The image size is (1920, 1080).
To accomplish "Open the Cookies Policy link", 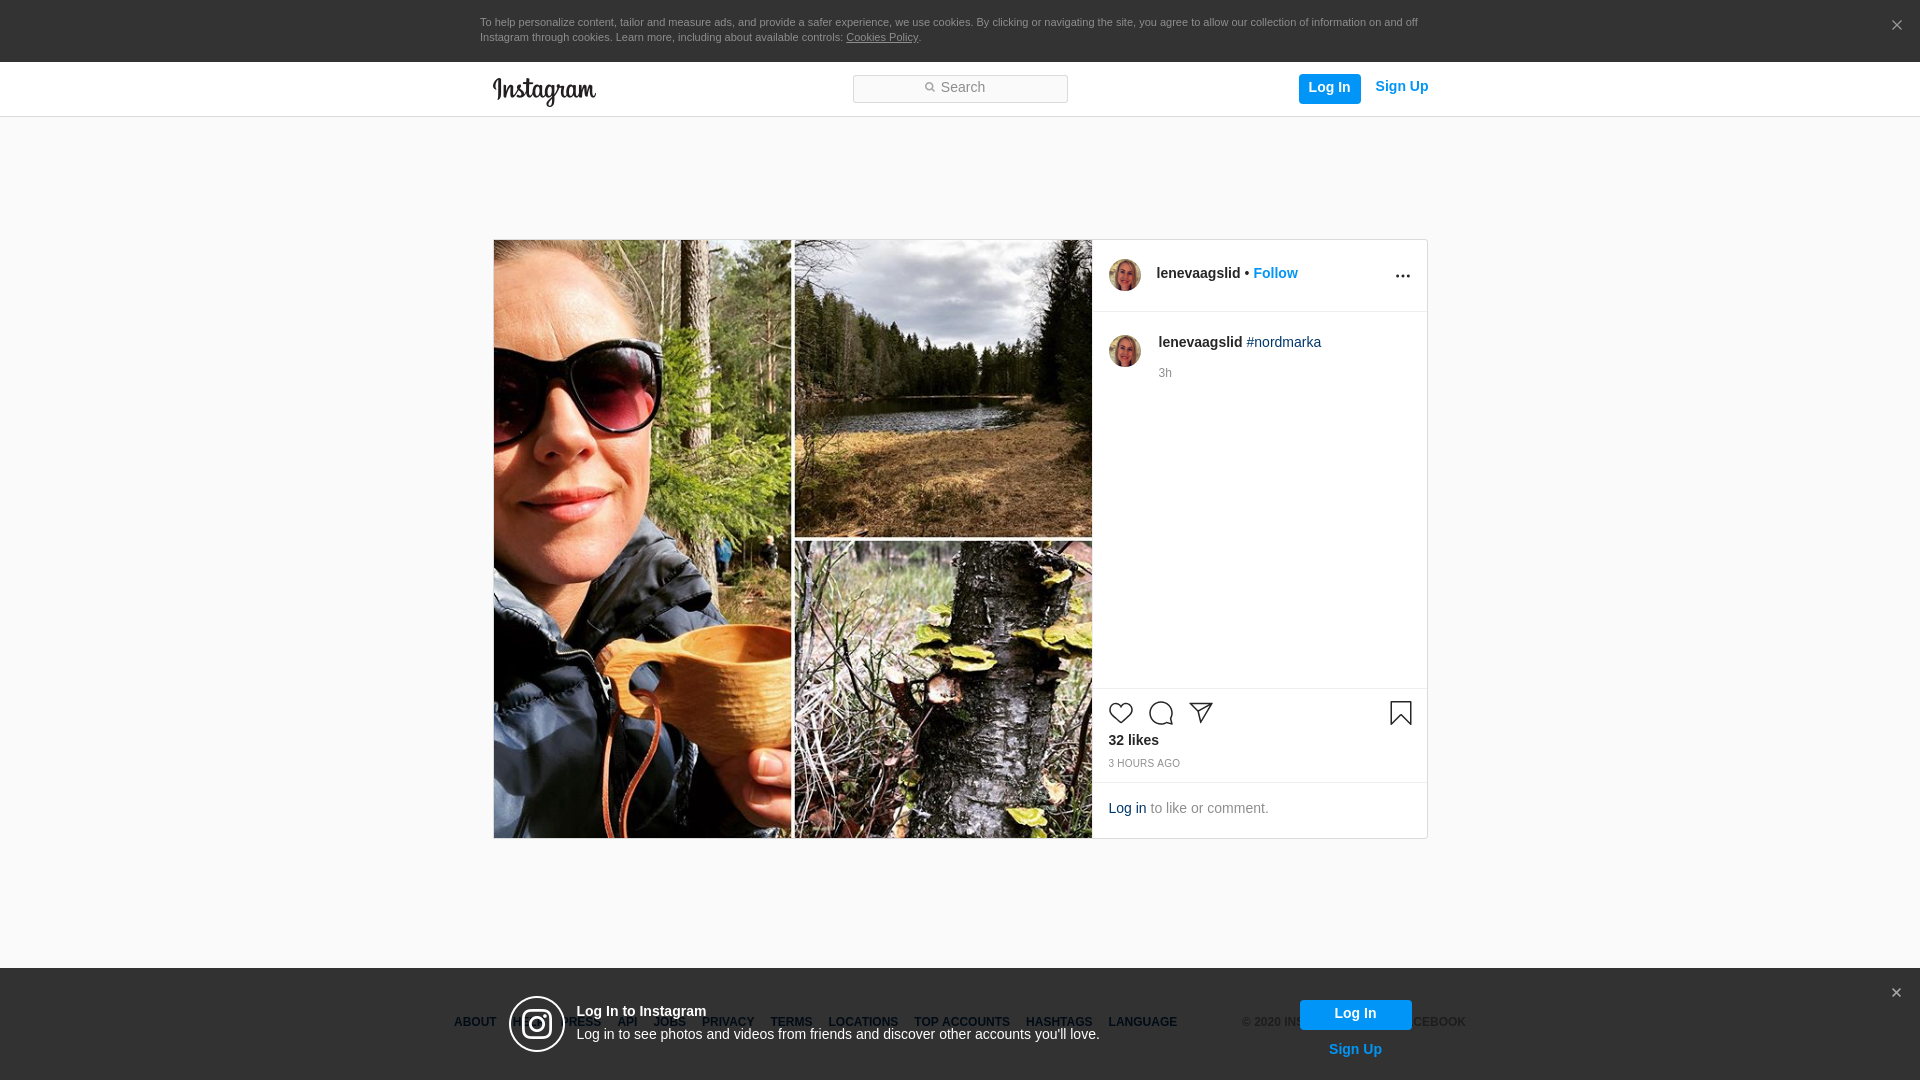I will (x=881, y=37).
